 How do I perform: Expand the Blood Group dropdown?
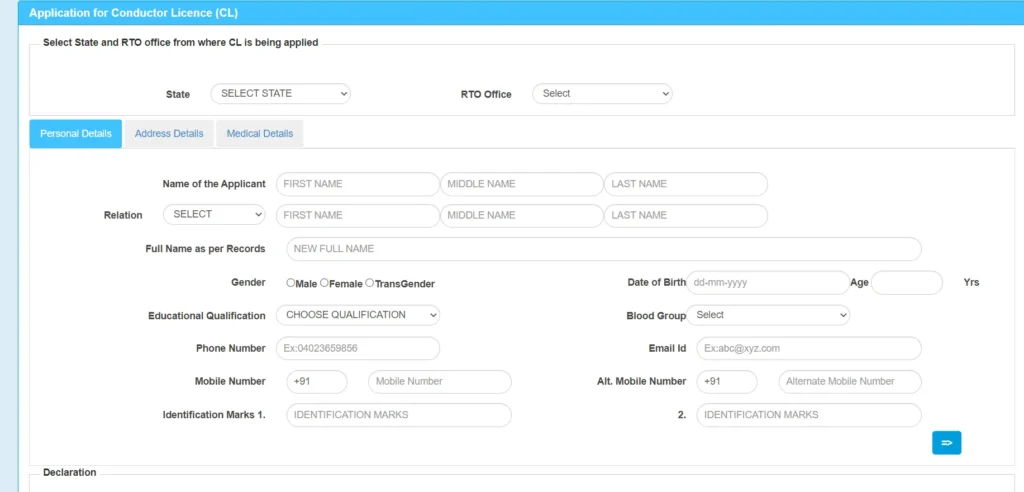pos(768,315)
